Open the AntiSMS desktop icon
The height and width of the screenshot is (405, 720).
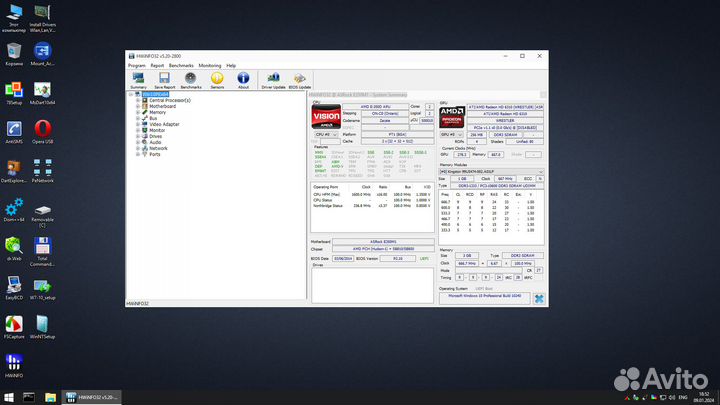(x=14, y=132)
